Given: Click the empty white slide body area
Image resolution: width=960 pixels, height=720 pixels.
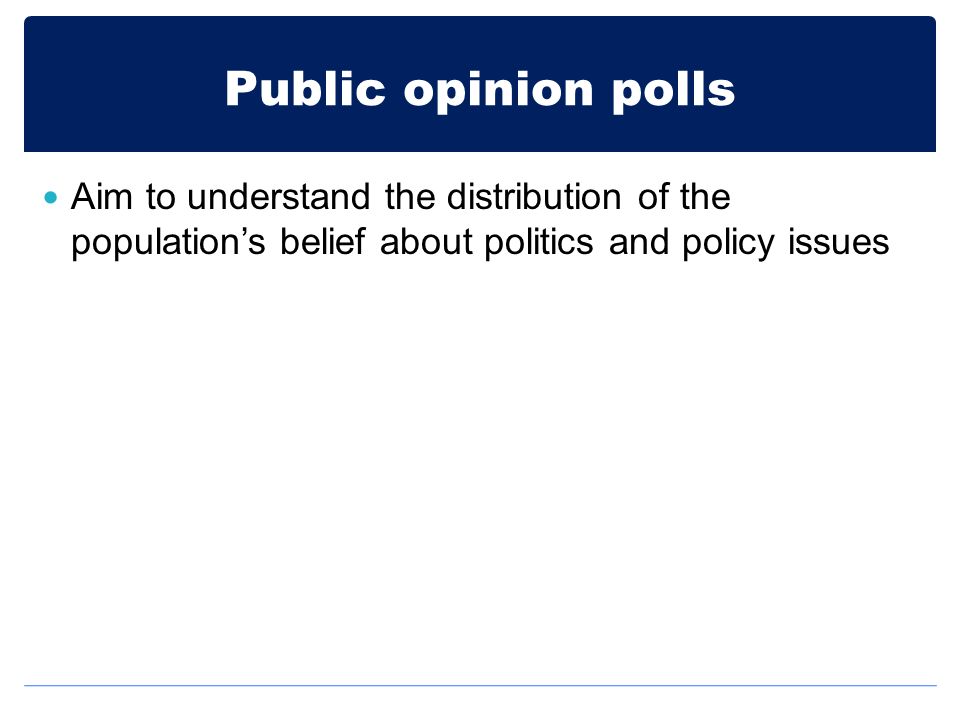Looking at the screenshot, I should pyautogui.click(x=480, y=465).
